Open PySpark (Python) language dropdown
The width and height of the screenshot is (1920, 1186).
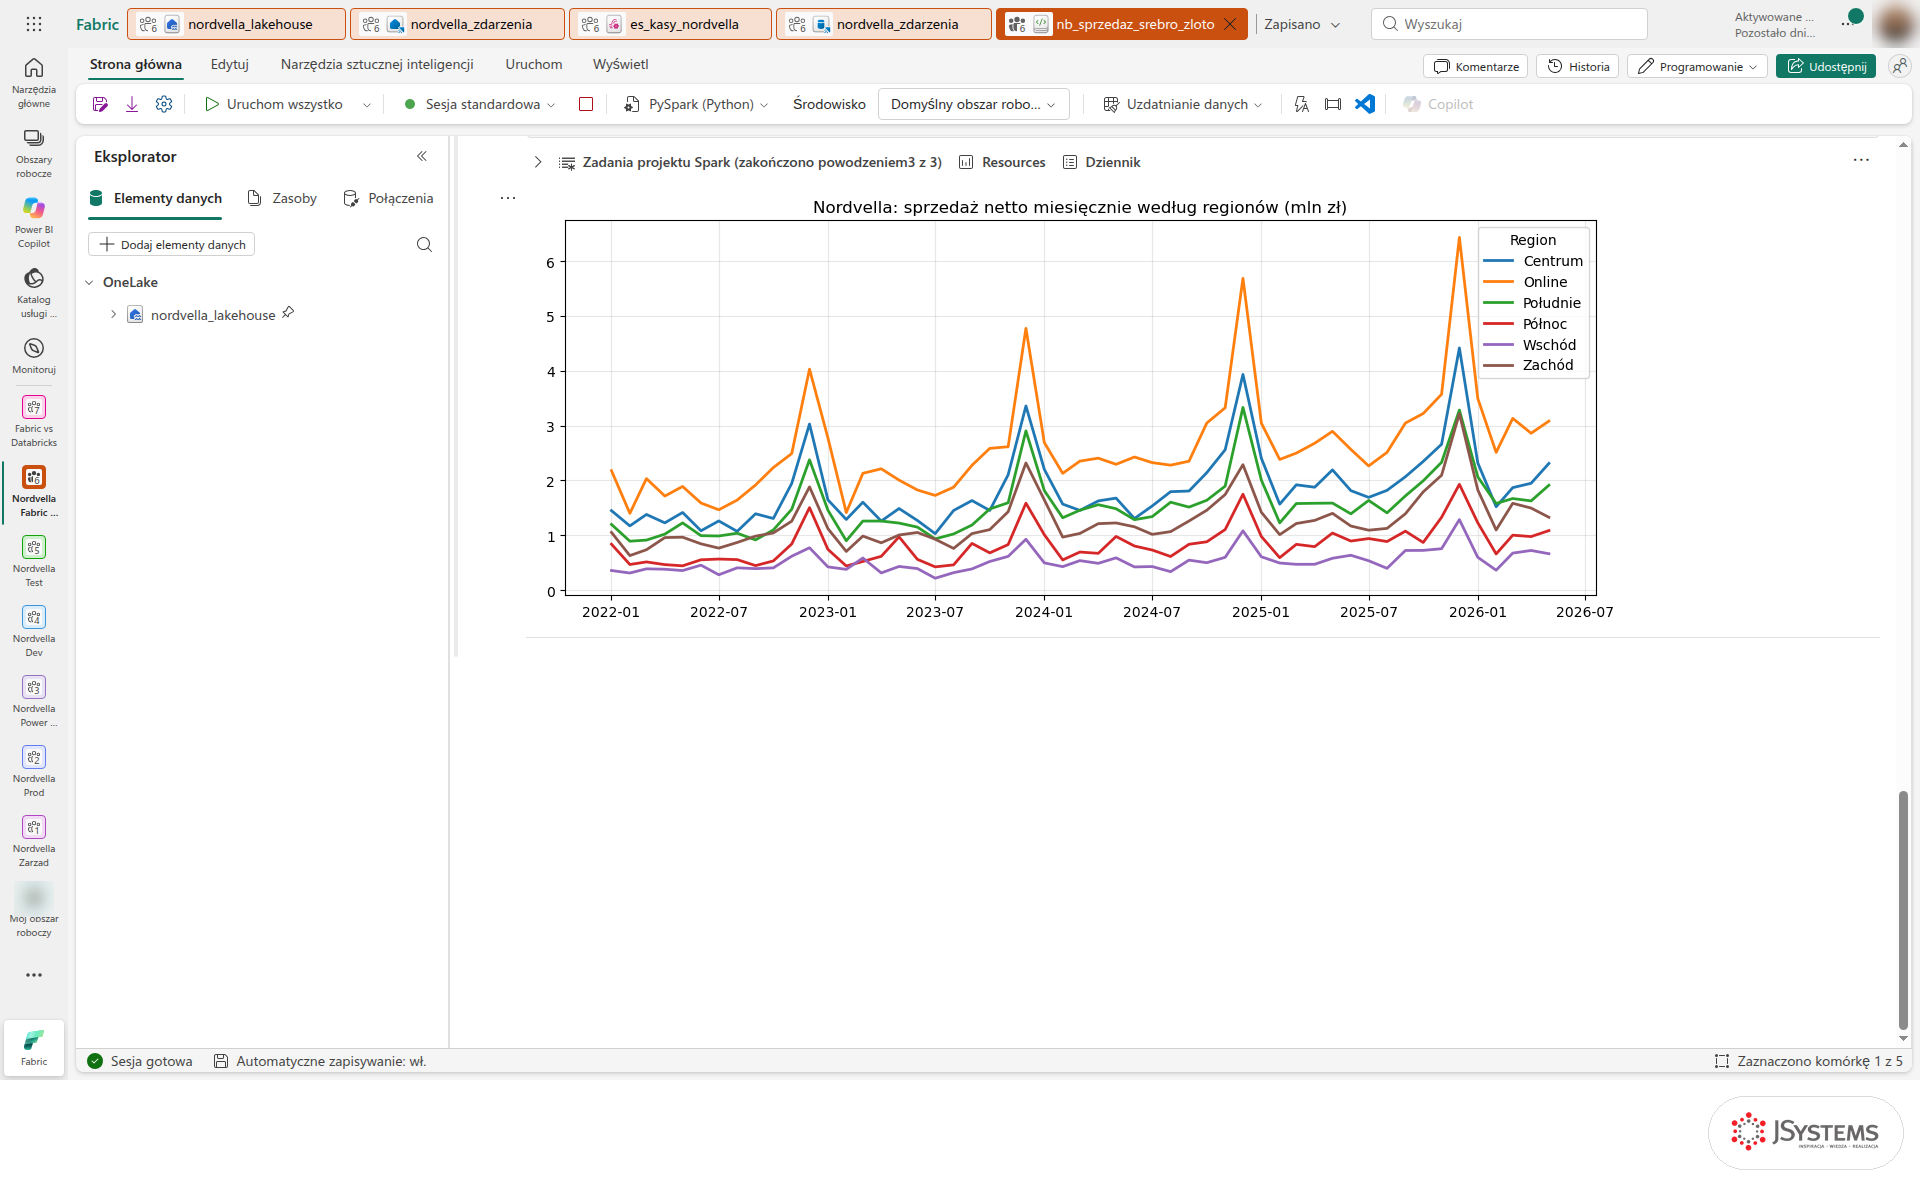(696, 104)
